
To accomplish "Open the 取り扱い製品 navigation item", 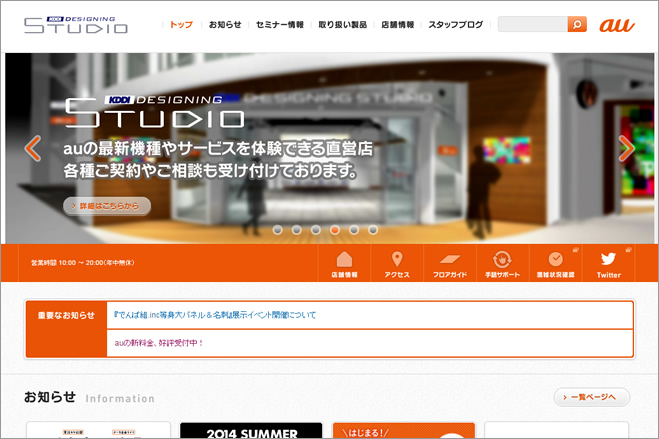I will click(343, 25).
